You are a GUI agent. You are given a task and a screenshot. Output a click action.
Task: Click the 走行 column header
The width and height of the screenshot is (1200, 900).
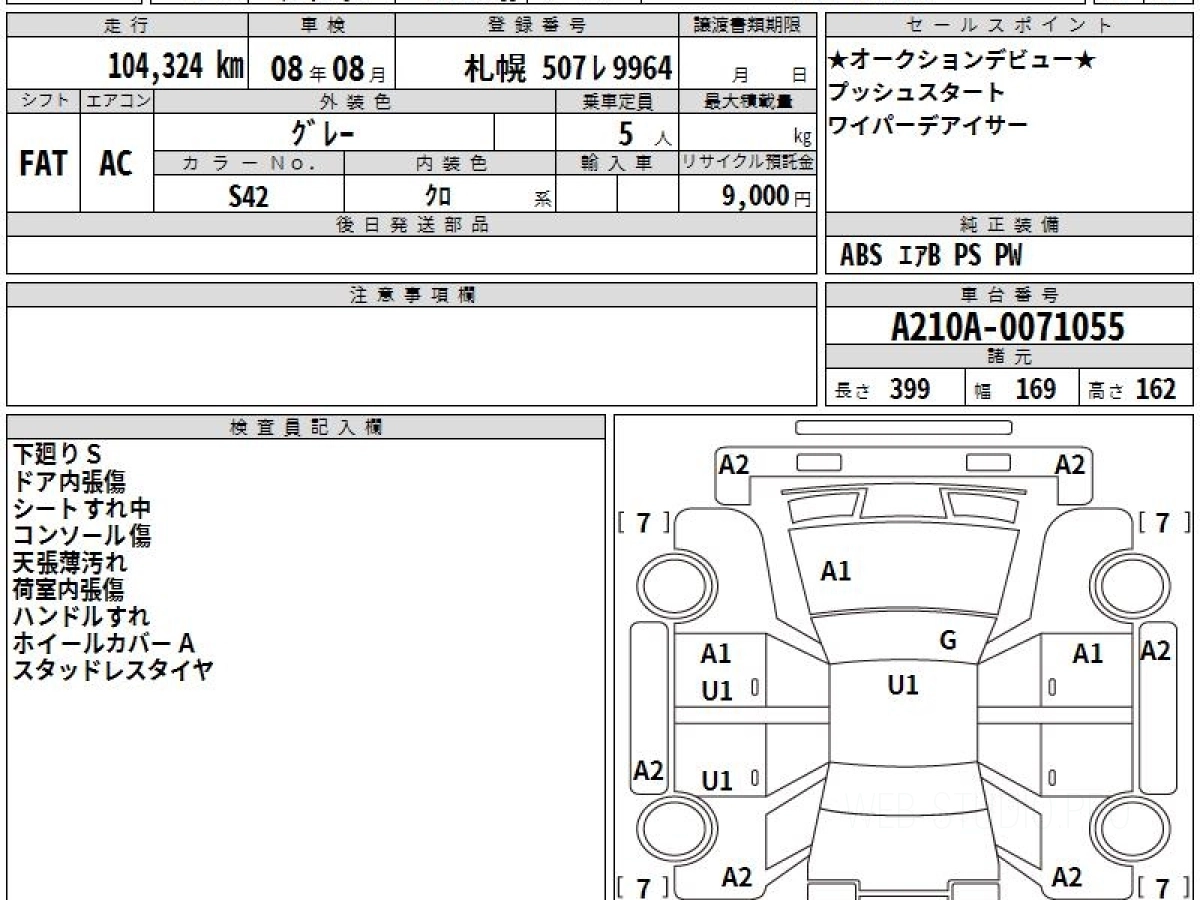click(x=126, y=26)
